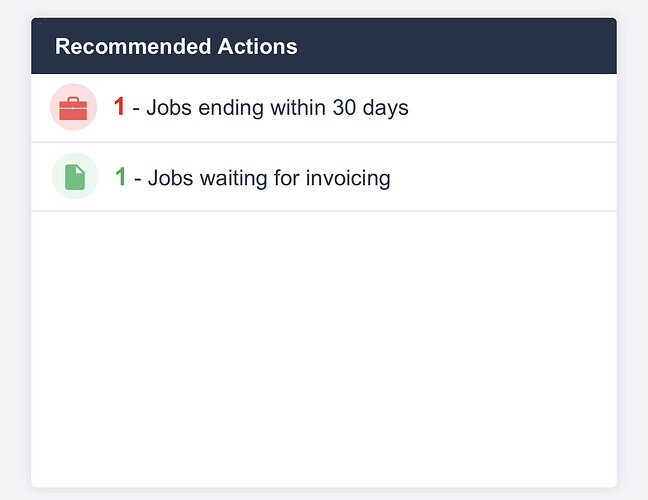This screenshot has width=648, height=500.
Task: Click the dark header bar right of title
Action: (457, 46)
